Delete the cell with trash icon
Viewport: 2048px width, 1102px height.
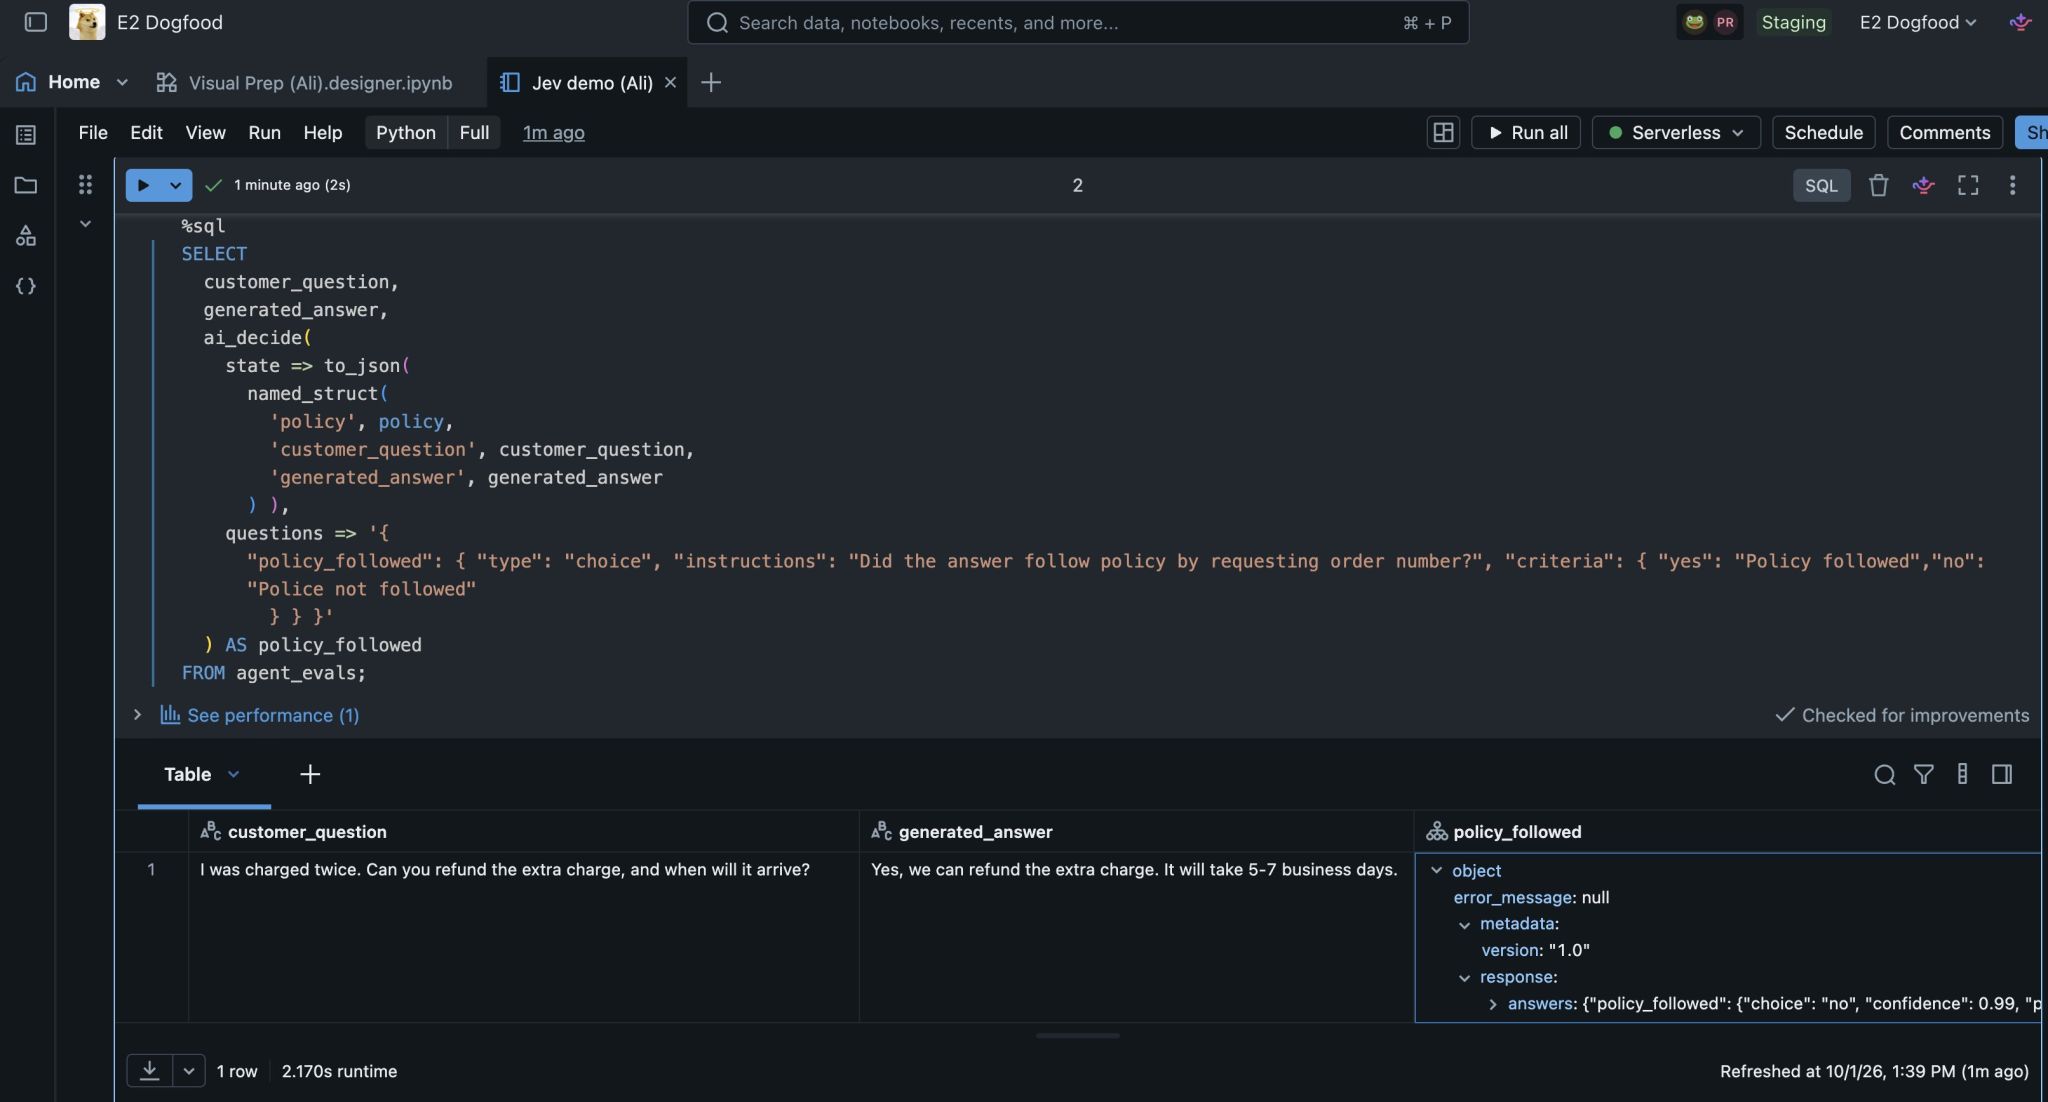pyautogui.click(x=1878, y=185)
